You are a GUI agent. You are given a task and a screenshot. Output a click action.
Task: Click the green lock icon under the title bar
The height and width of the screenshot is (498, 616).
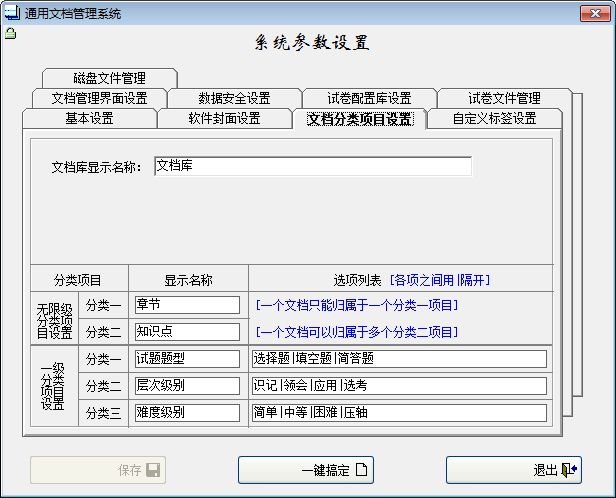11,34
